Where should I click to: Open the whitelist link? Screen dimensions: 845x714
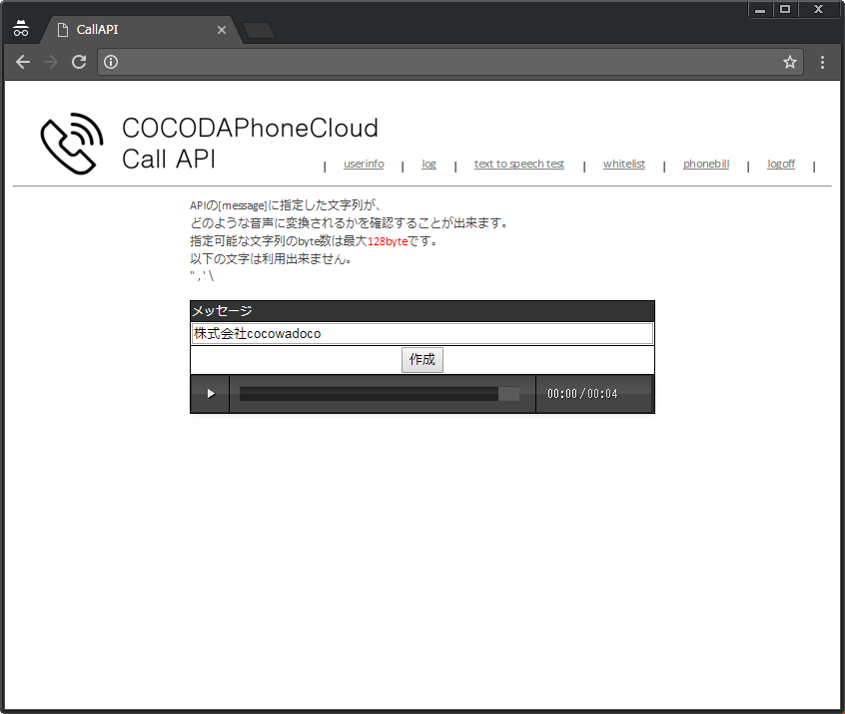point(624,164)
